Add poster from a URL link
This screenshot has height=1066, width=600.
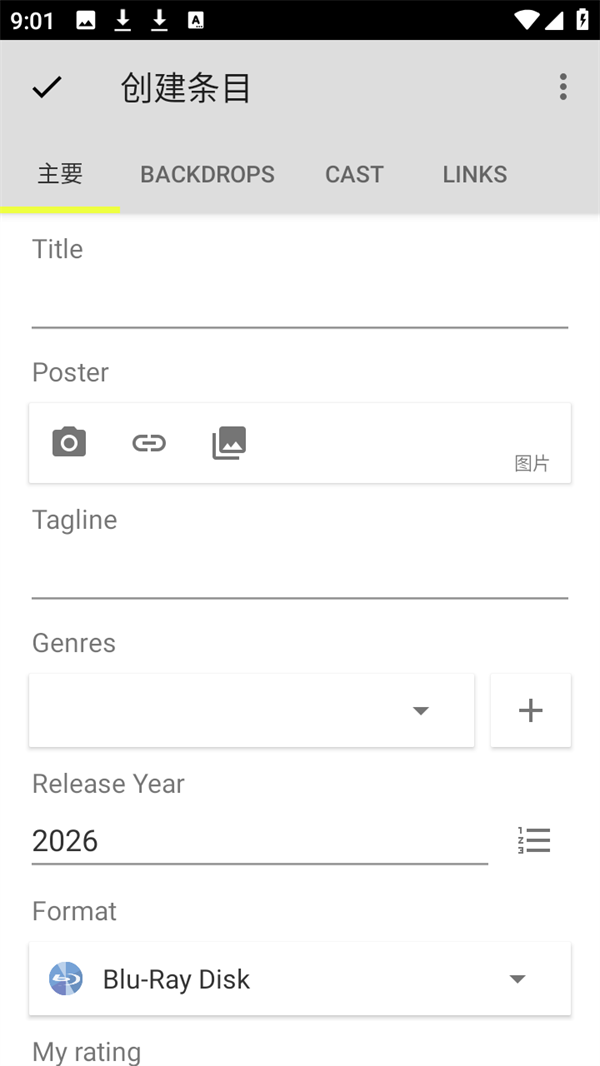point(149,442)
